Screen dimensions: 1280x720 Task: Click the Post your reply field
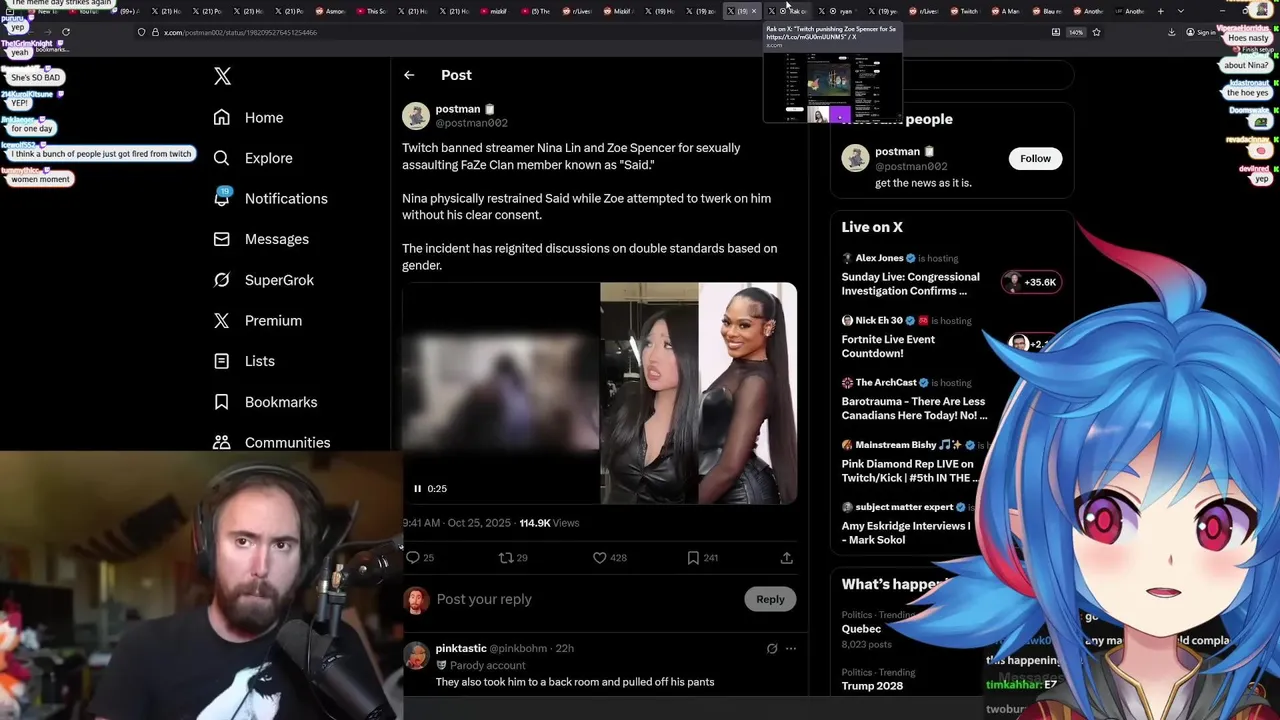[585, 599]
